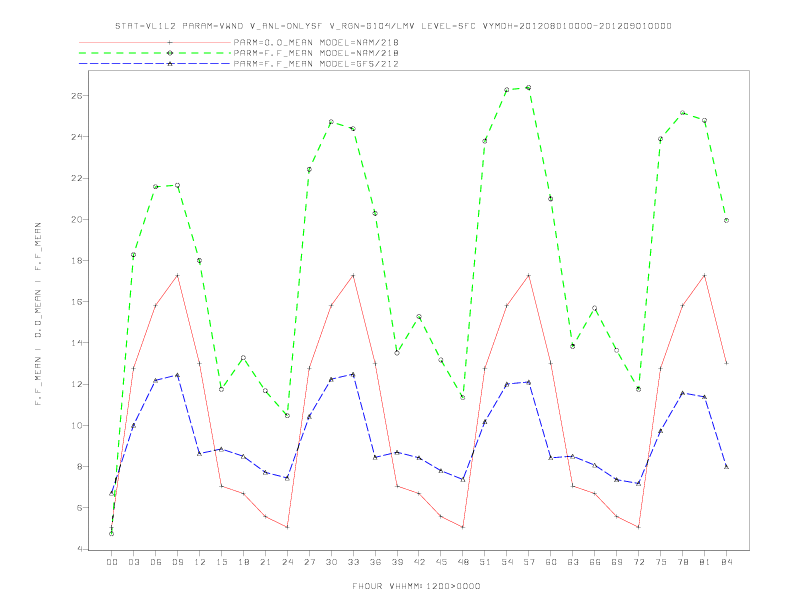Click the x-axis tick label 03

[133, 562]
